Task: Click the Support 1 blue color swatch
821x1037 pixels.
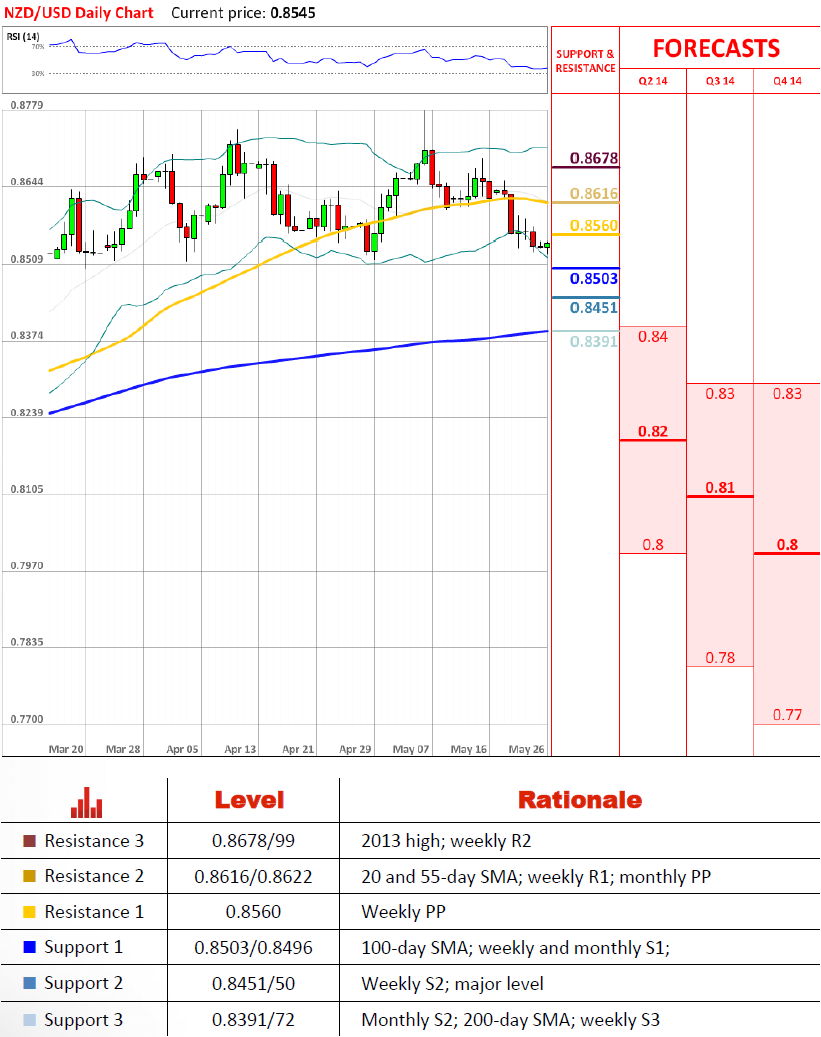Action: pyautogui.click(x=29, y=946)
